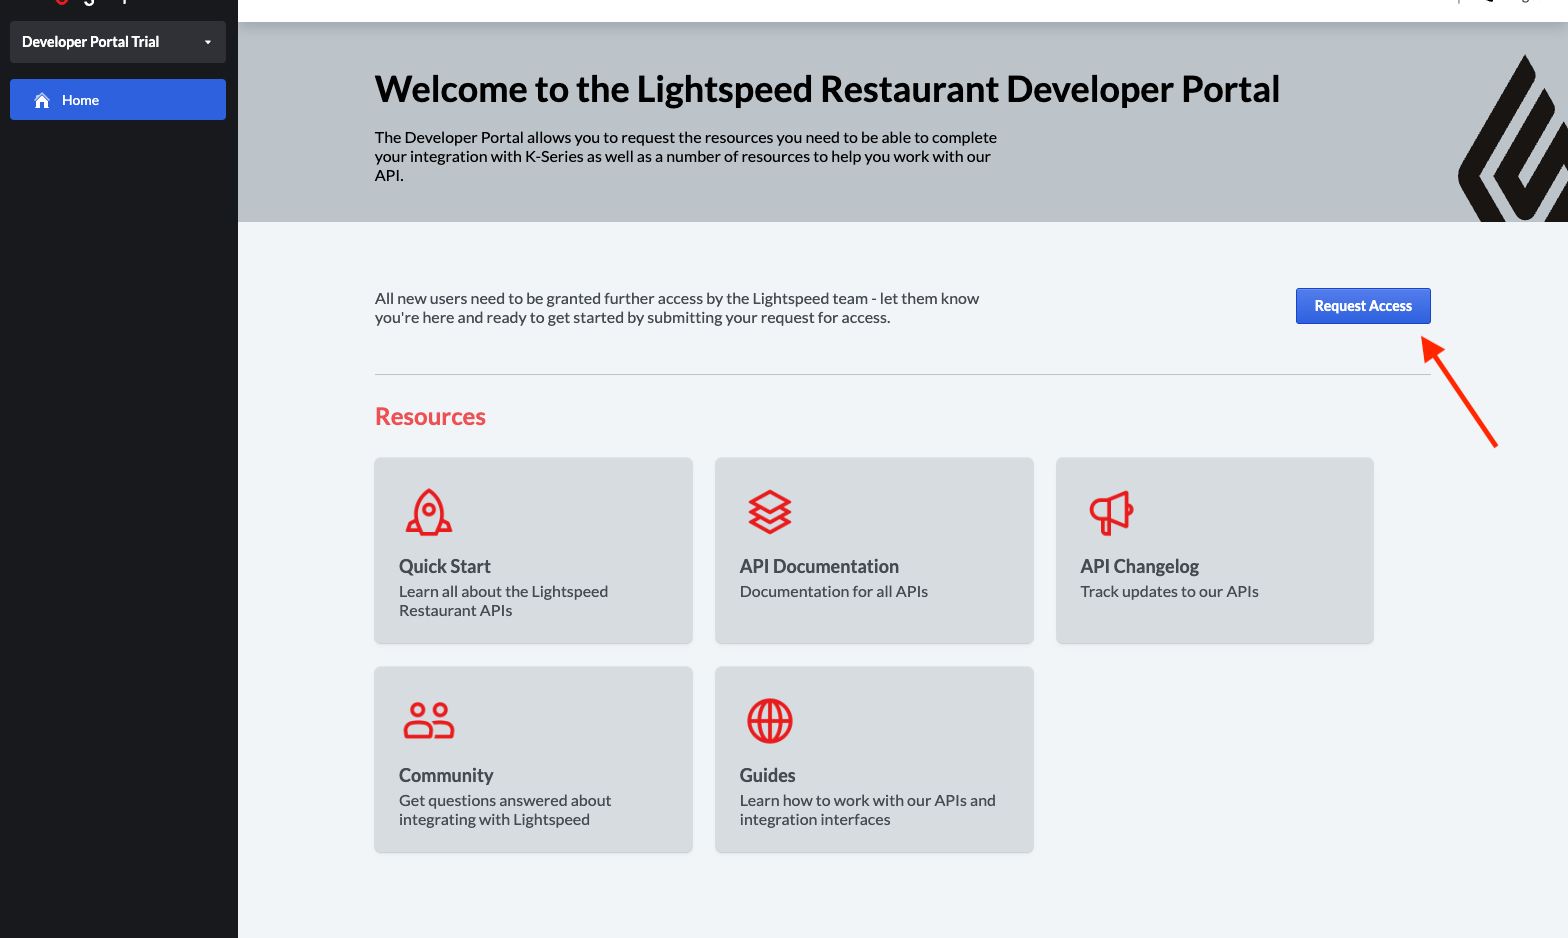The width and height of the screenshot is (1568, 938).
Task: Click the "Documentation for all APIs" description
Action: [x=834, y=591]
